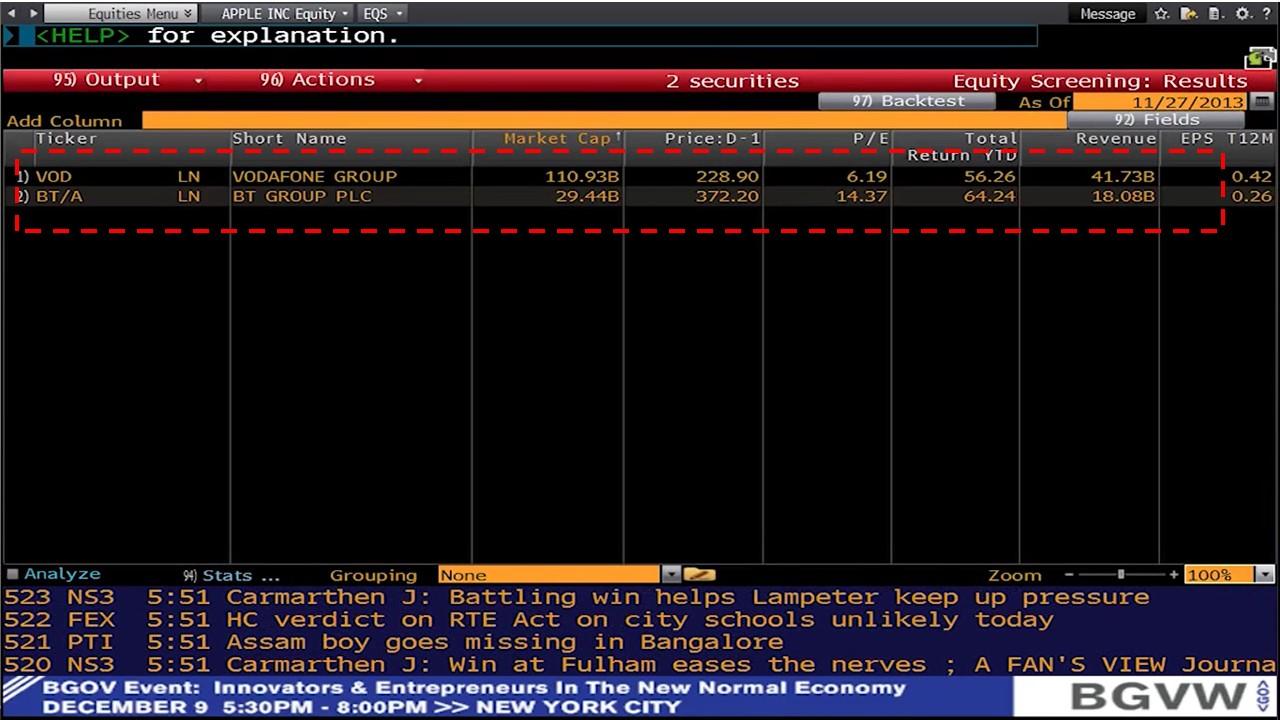Click the folder icon next to Grouping
This screenshot has width=1280, height=720.
click(x=698, y=574)
